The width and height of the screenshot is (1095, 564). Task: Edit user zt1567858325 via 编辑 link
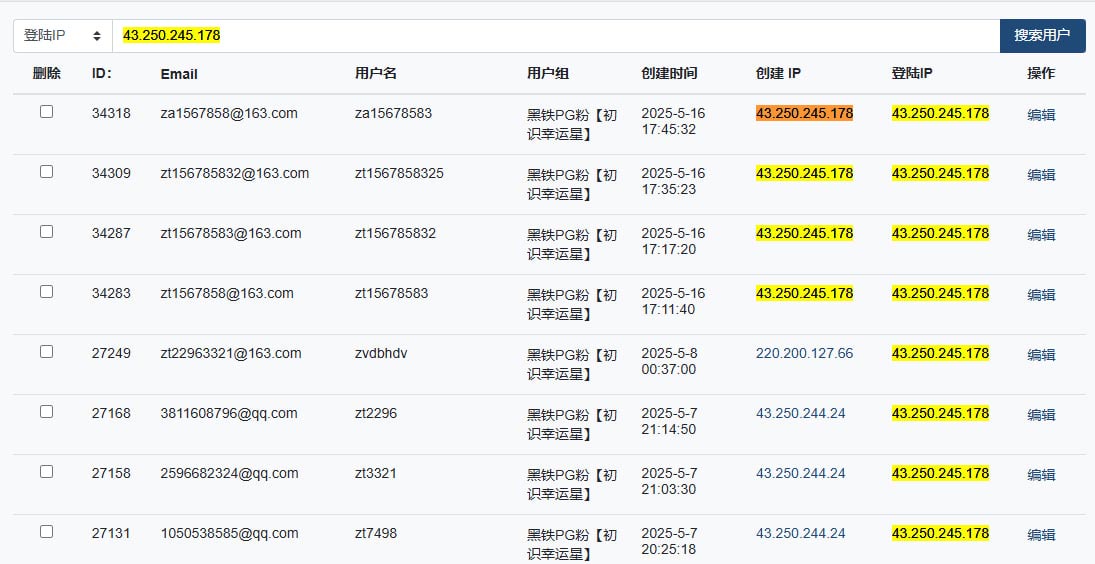[x=1041, y=175]
